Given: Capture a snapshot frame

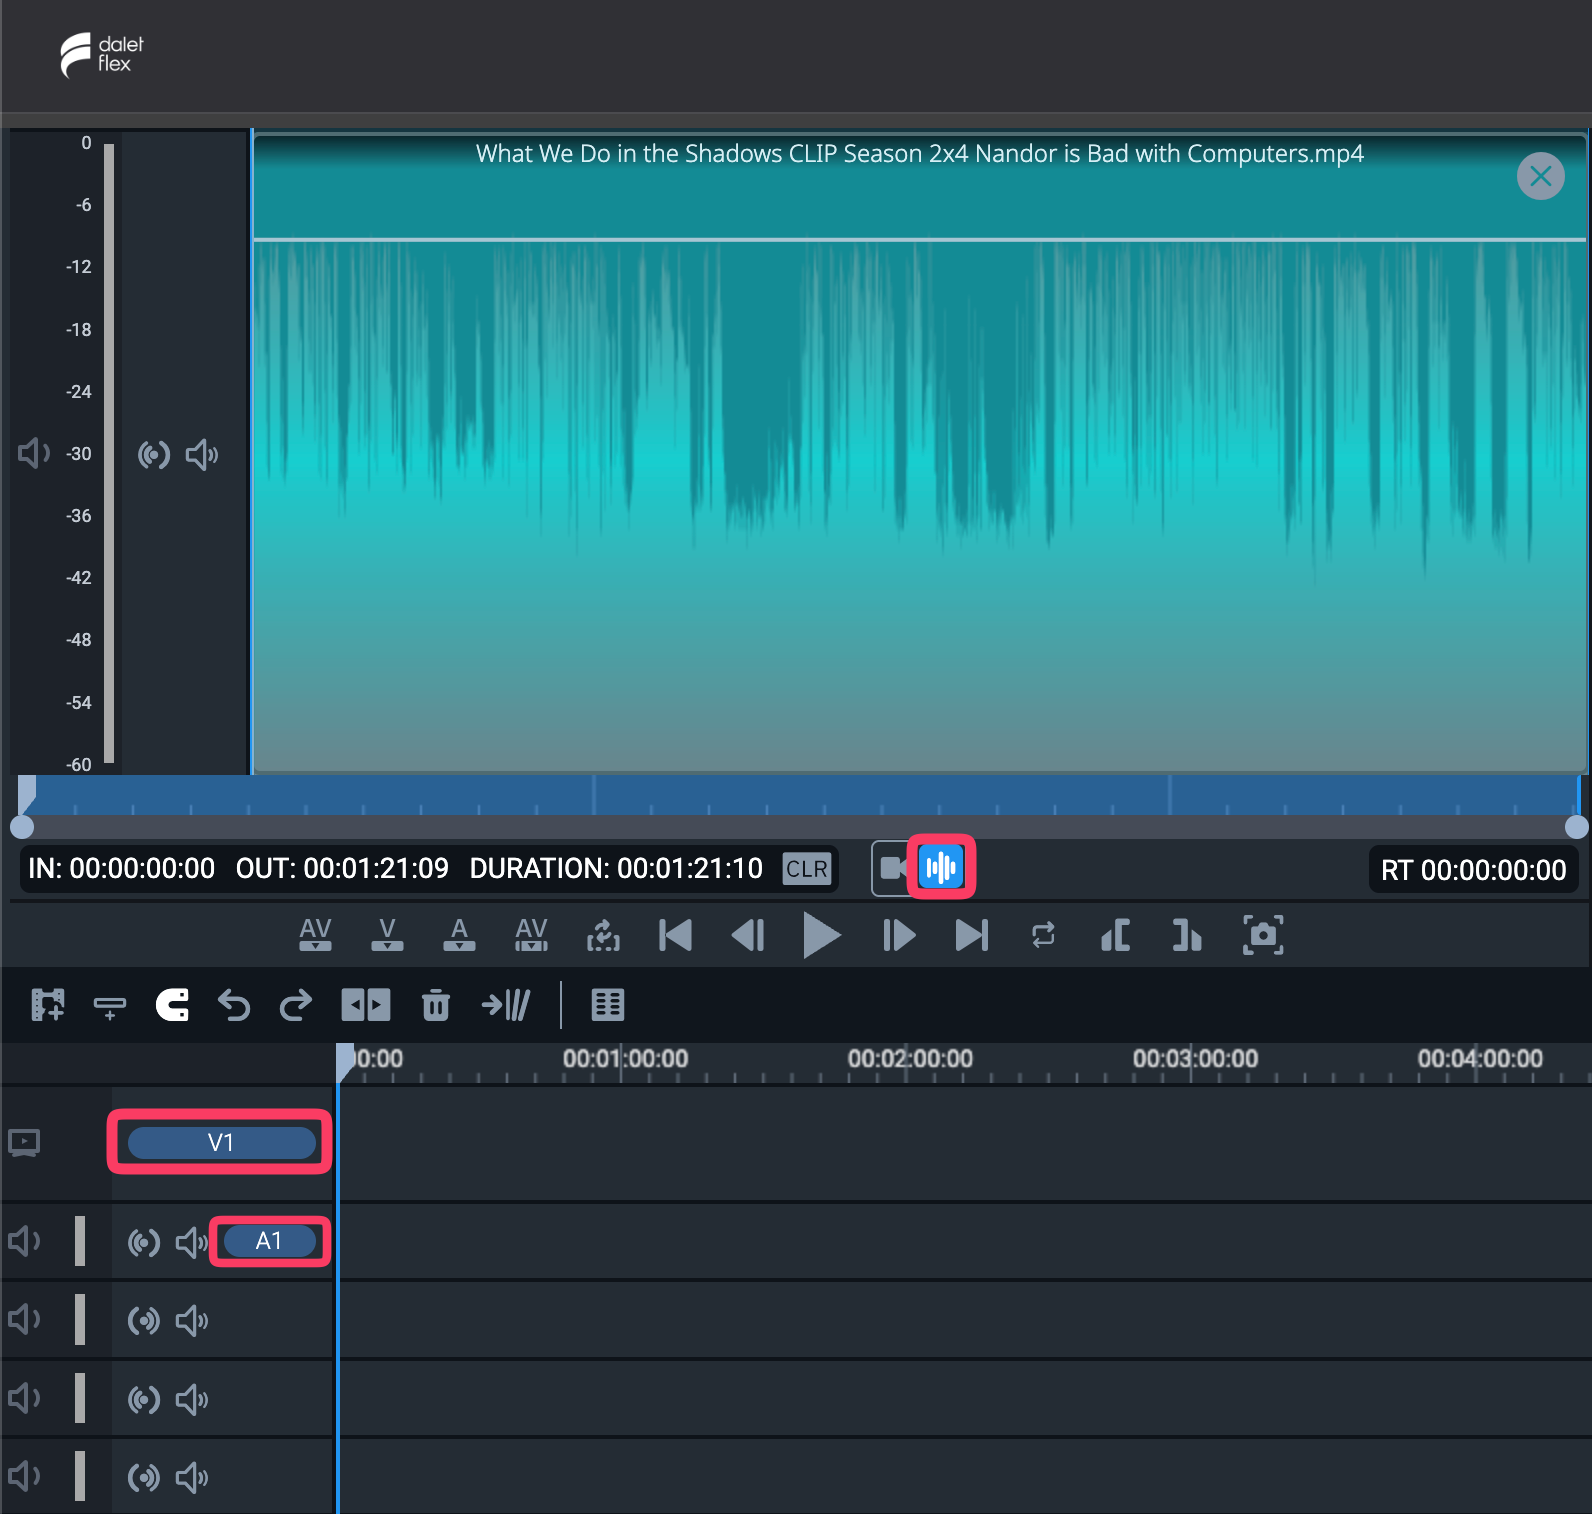Looking at the screenshot, I should coord(1263,935).
